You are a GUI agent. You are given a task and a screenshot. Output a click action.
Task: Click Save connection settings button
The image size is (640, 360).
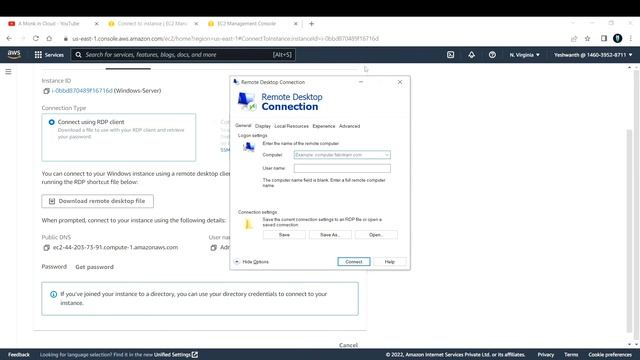(284, 235)
